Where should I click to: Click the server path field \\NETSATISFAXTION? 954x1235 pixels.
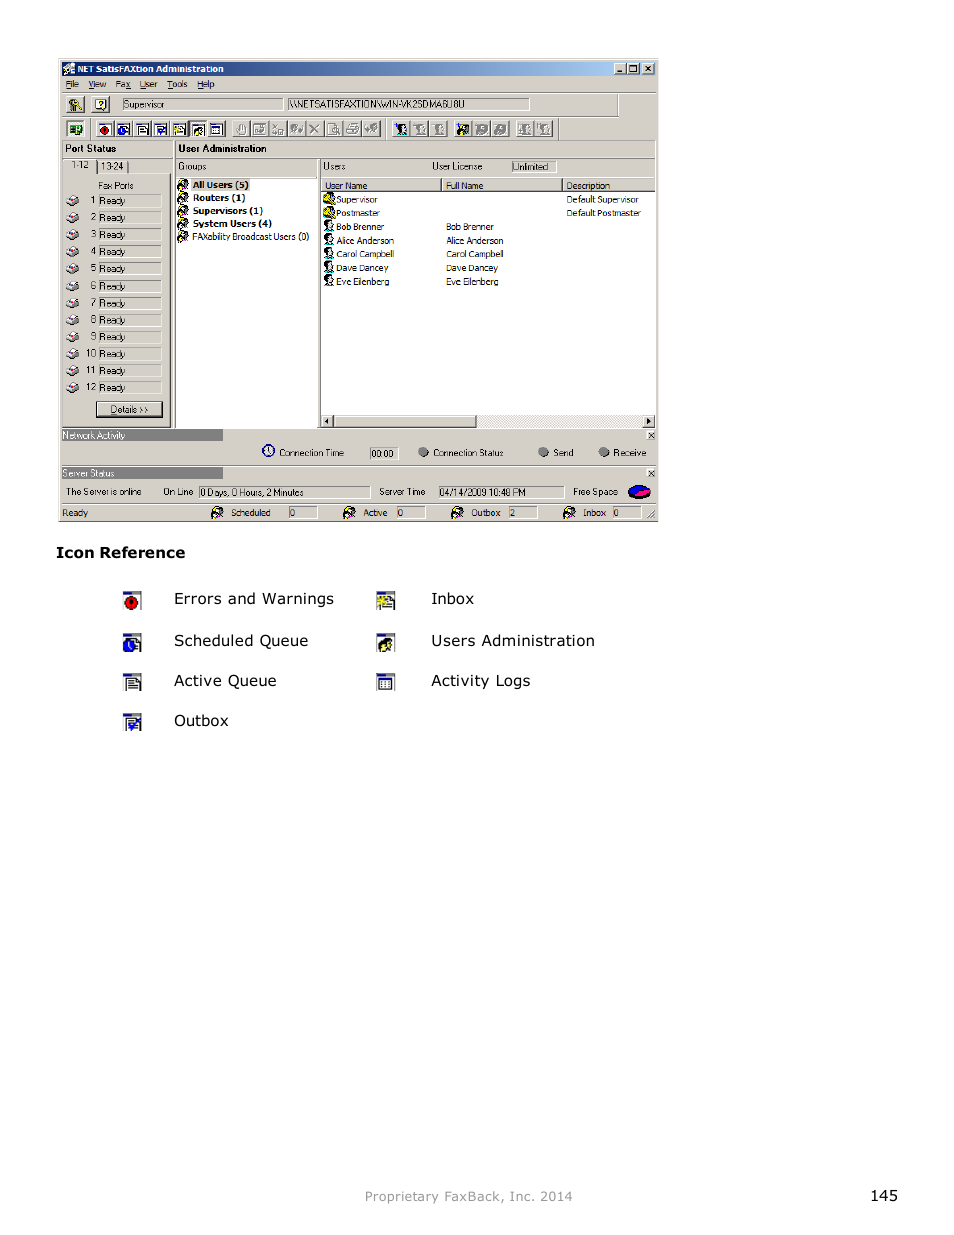coord(408,104)
